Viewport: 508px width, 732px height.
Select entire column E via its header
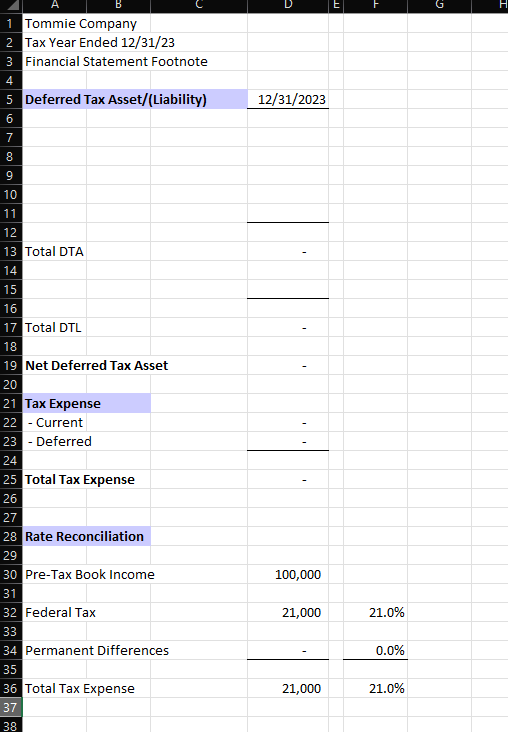(336, 6)
